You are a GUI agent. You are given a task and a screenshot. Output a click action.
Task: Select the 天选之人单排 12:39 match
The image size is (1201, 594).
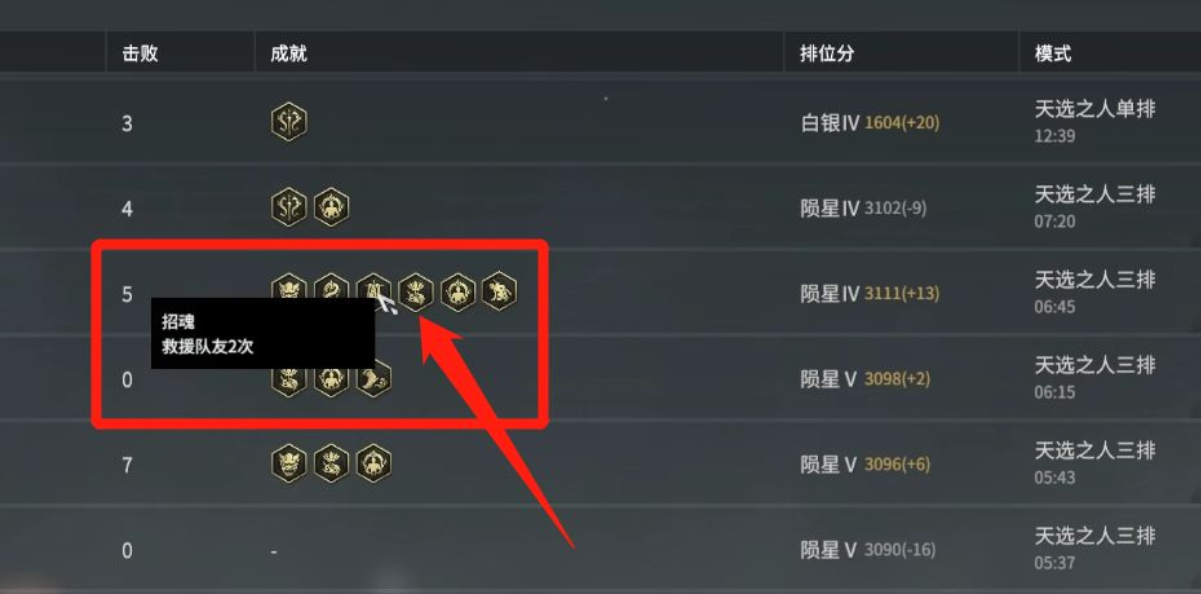1095,121
